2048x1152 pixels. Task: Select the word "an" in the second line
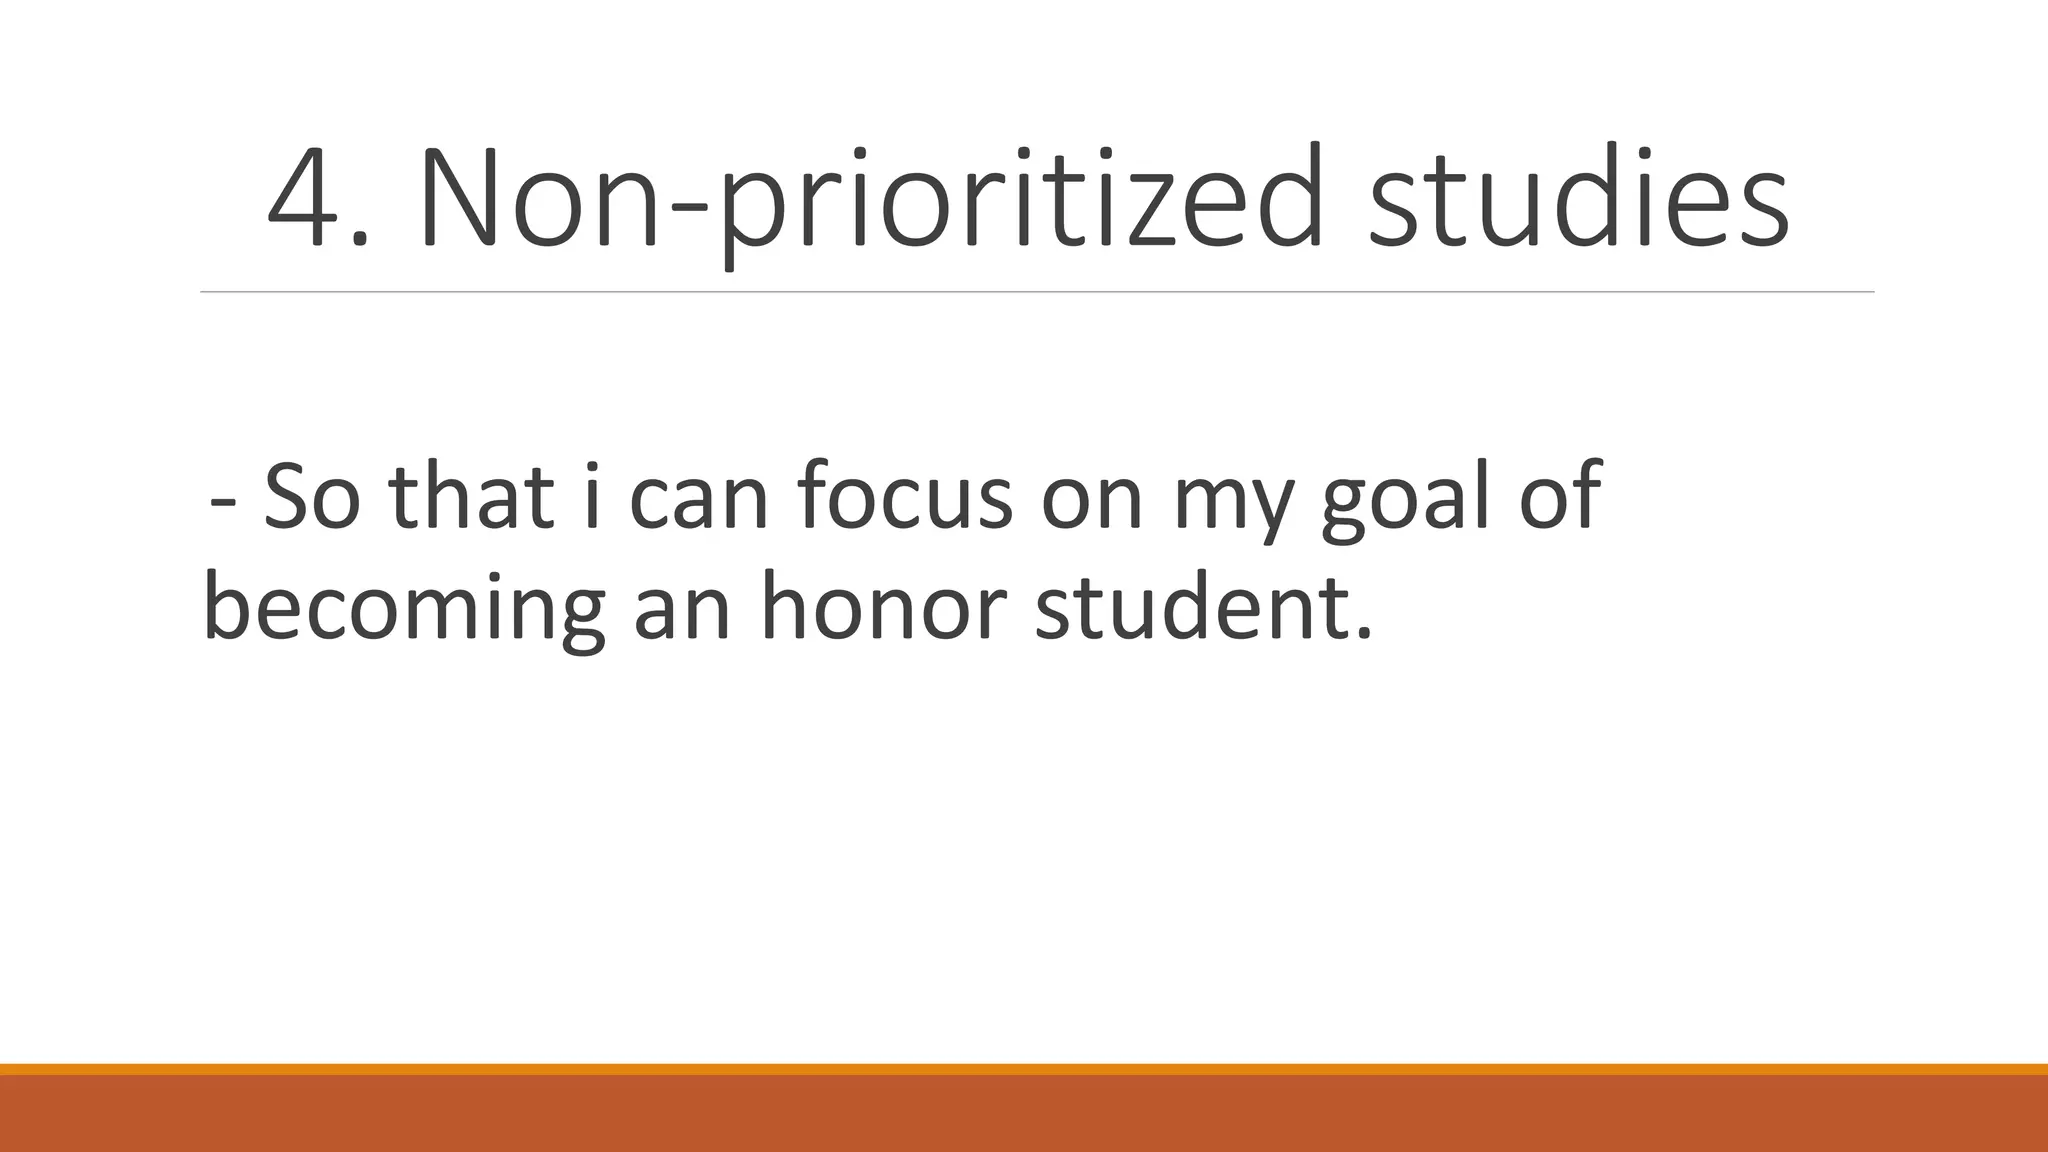682,610
